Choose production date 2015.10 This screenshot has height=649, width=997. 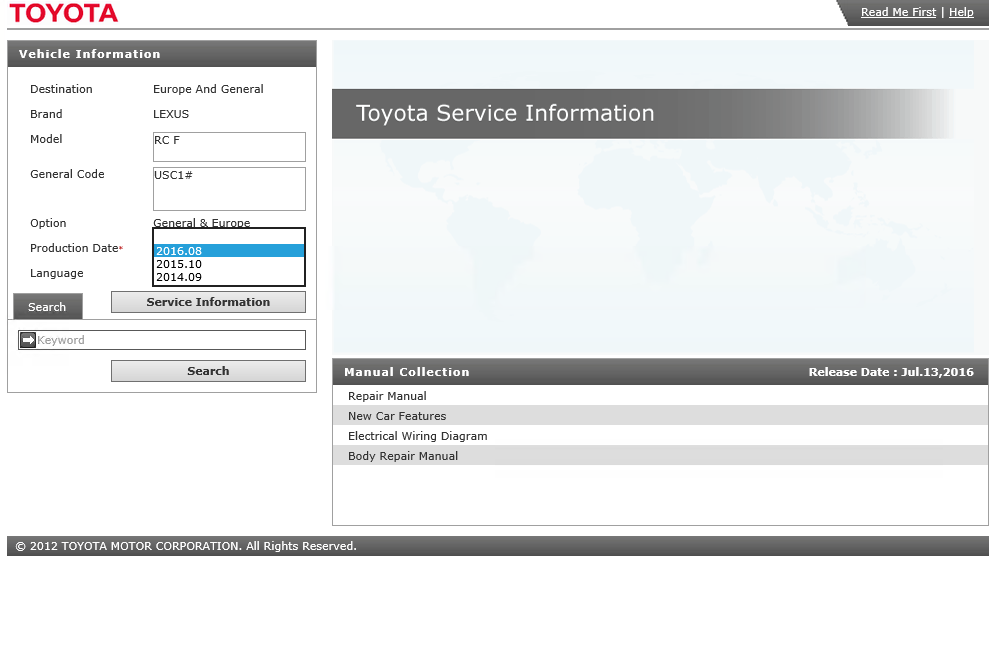[229, 264]
